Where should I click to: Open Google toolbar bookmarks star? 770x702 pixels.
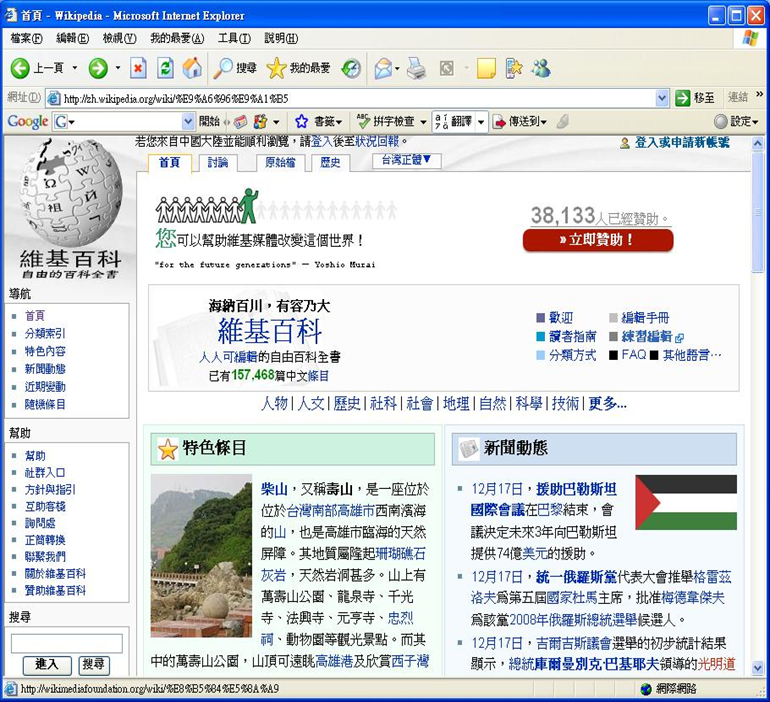pyautogui.click(x=302, y=121)
